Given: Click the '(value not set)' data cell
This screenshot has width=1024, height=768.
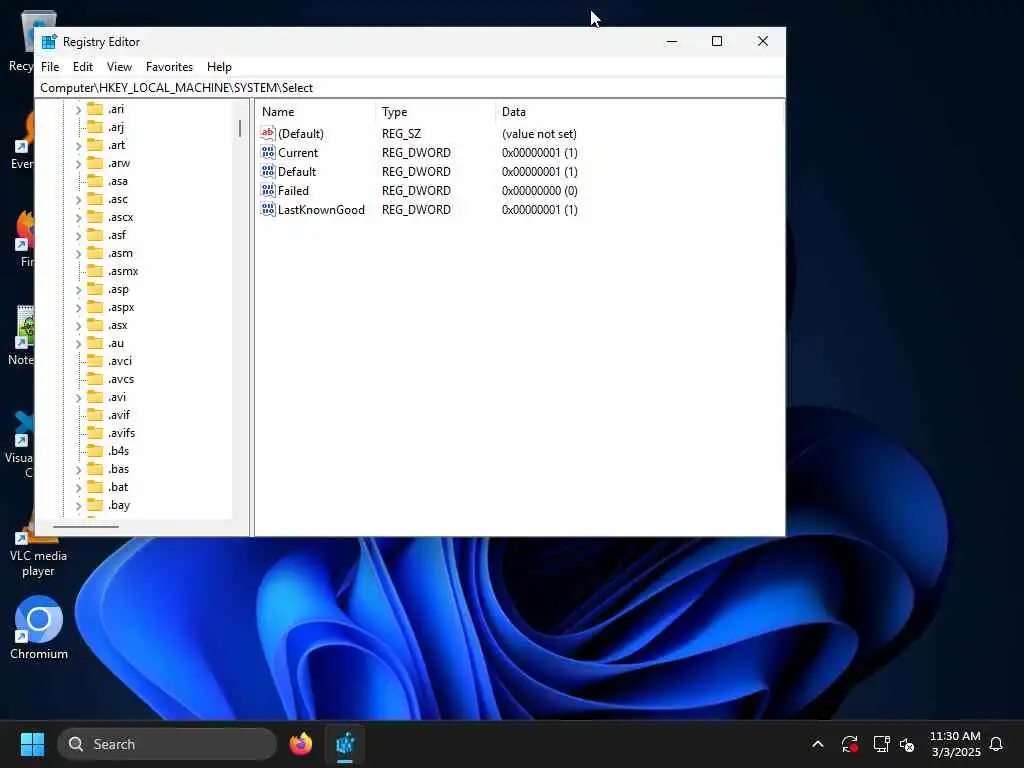Looking at the screenshot, I should [x=539, y=133].
